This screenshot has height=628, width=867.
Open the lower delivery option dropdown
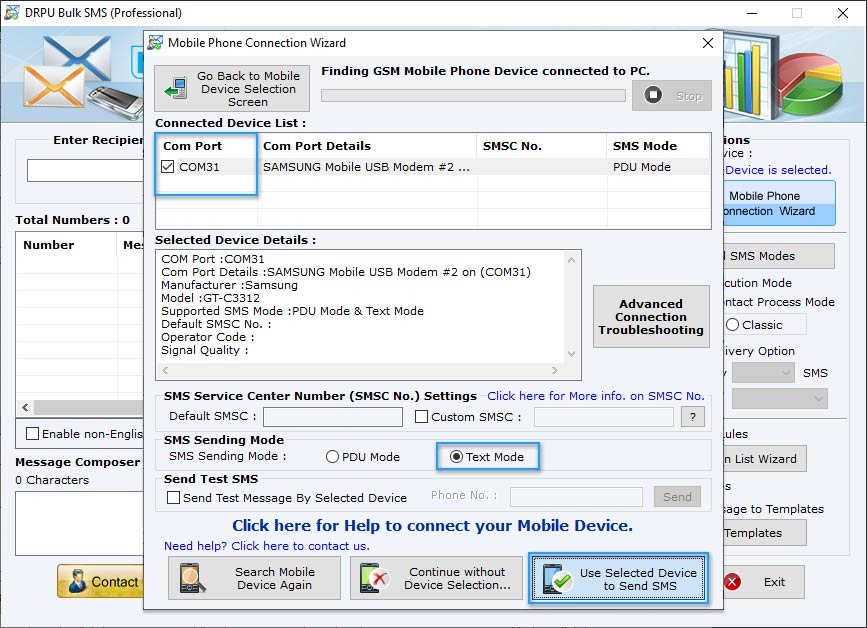tap(780, 398)
